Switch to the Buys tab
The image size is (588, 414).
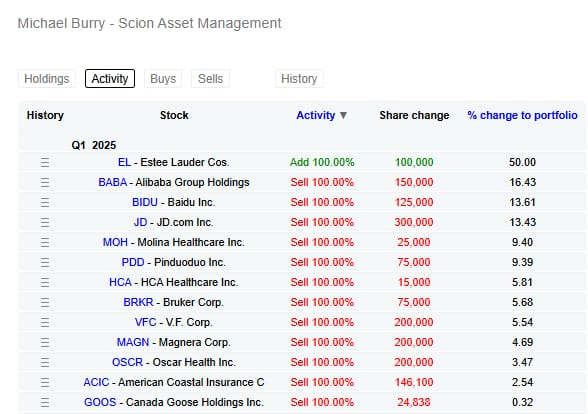click(163, 79)
